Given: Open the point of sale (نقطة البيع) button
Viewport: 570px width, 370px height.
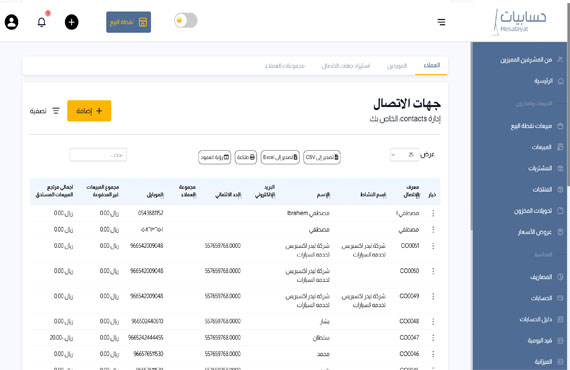Looking at the screenshot, I should [x=128, y=22].
